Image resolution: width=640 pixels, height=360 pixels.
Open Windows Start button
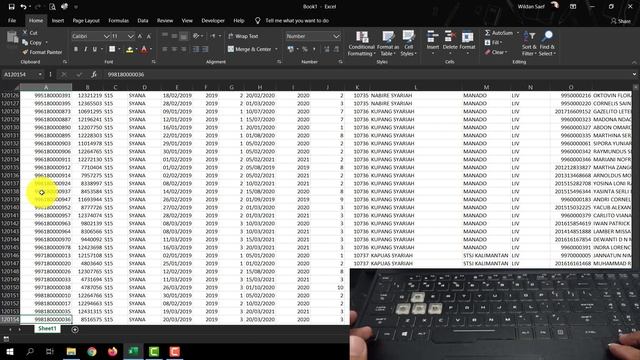coord(9,351)
